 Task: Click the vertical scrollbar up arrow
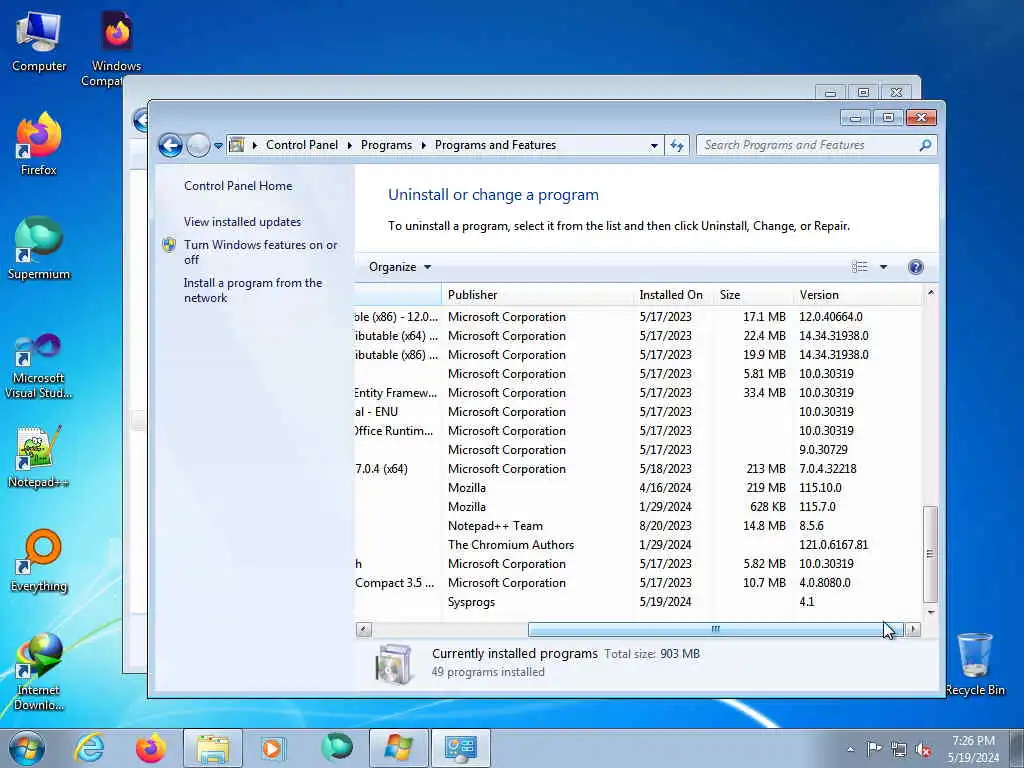(931, 293)
